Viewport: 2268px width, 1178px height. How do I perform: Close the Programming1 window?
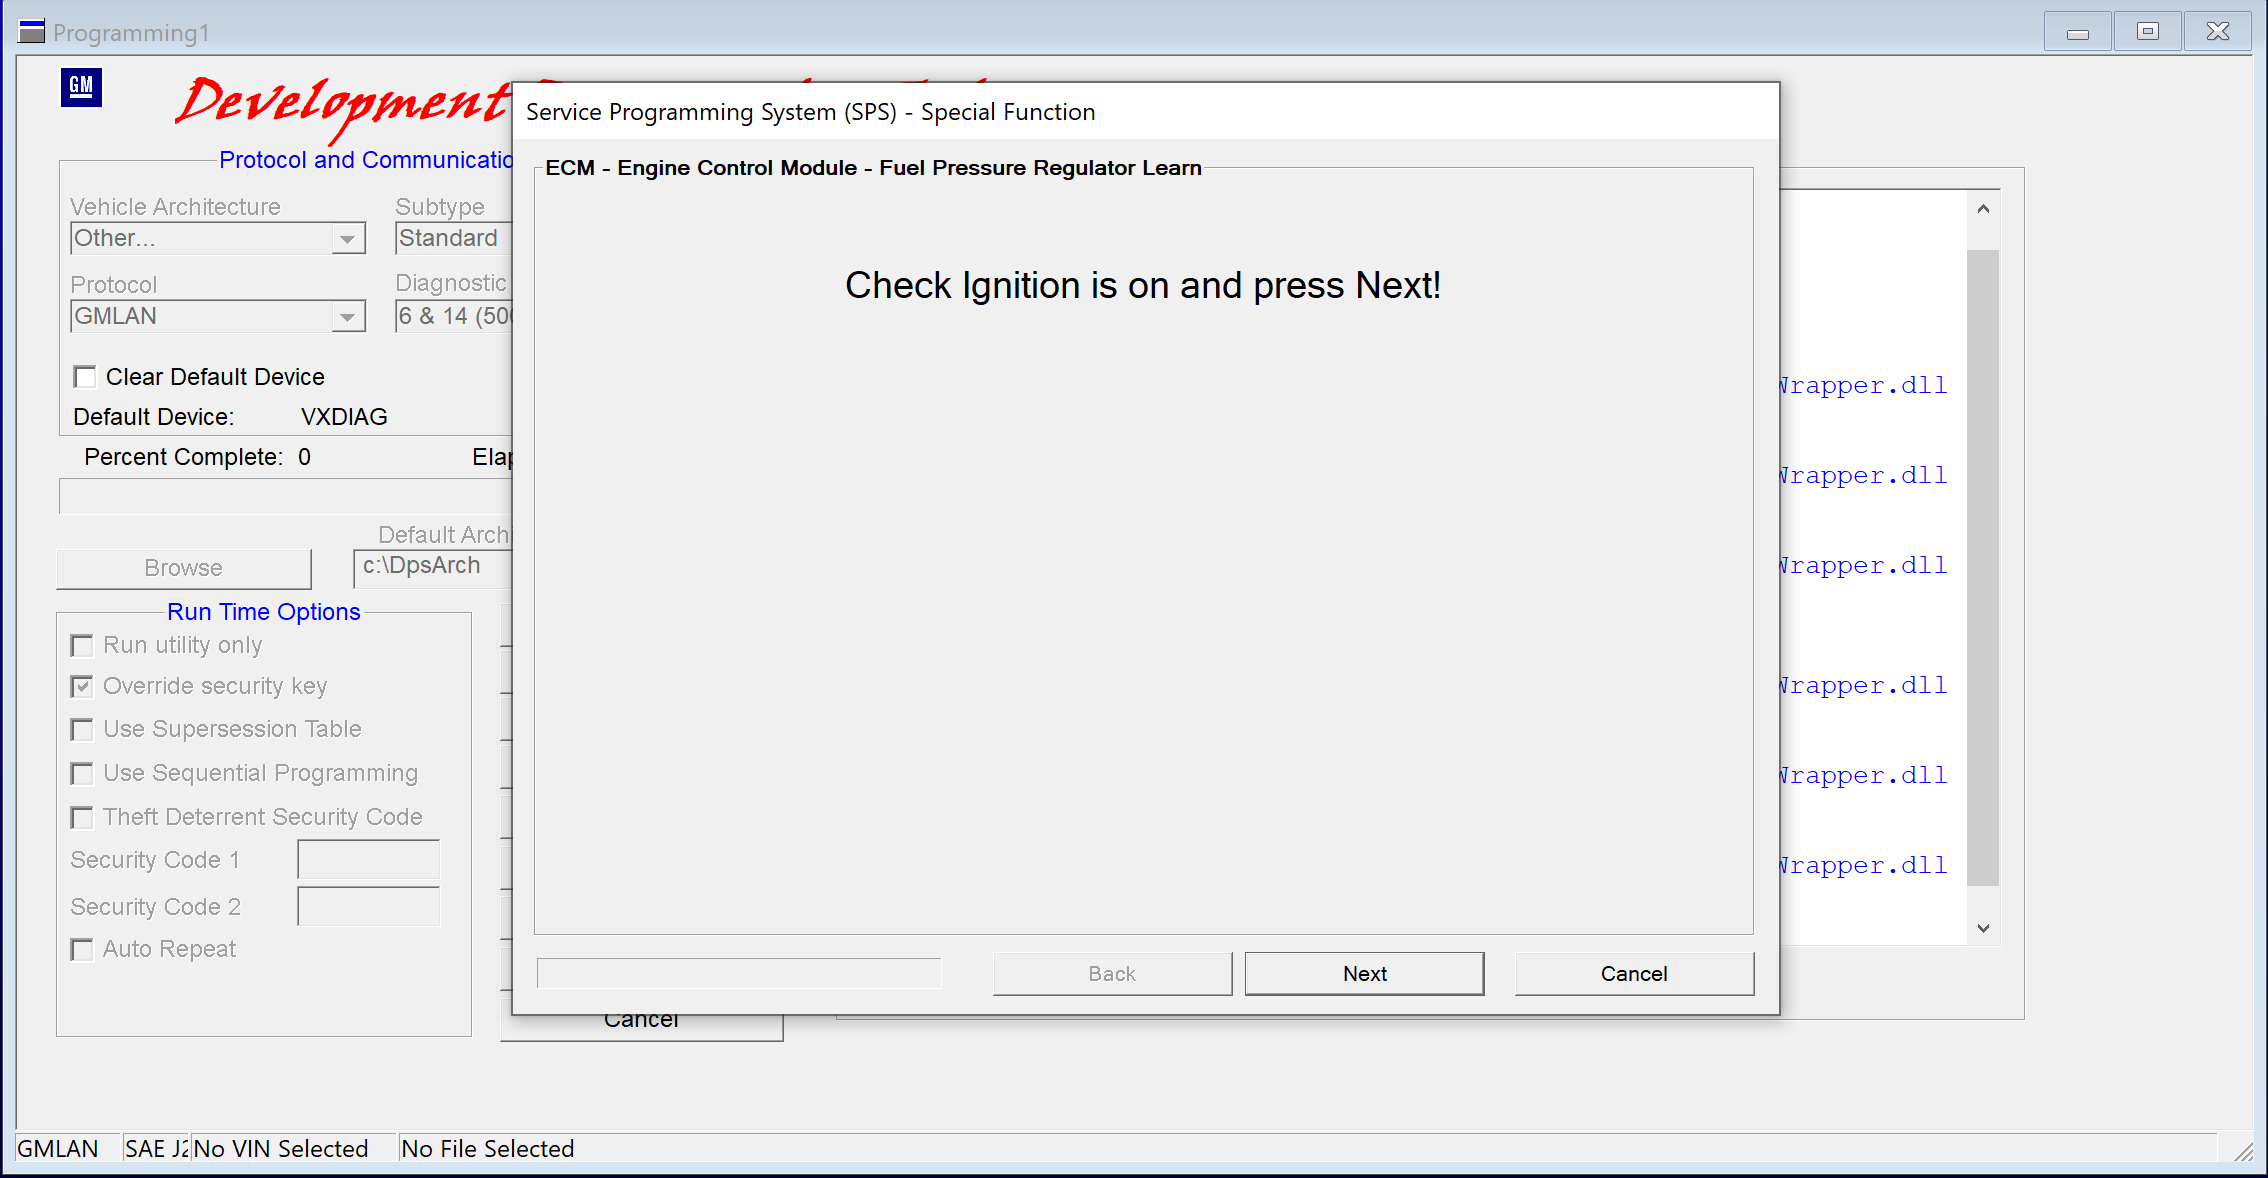[2218, 32]
